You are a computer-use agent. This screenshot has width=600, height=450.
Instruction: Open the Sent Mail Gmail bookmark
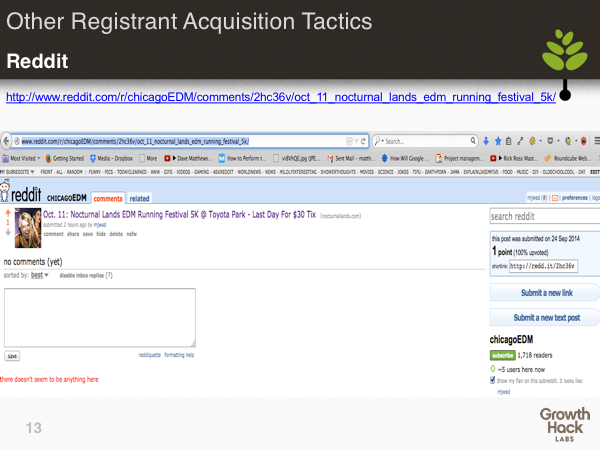click(x=351, y=158)
